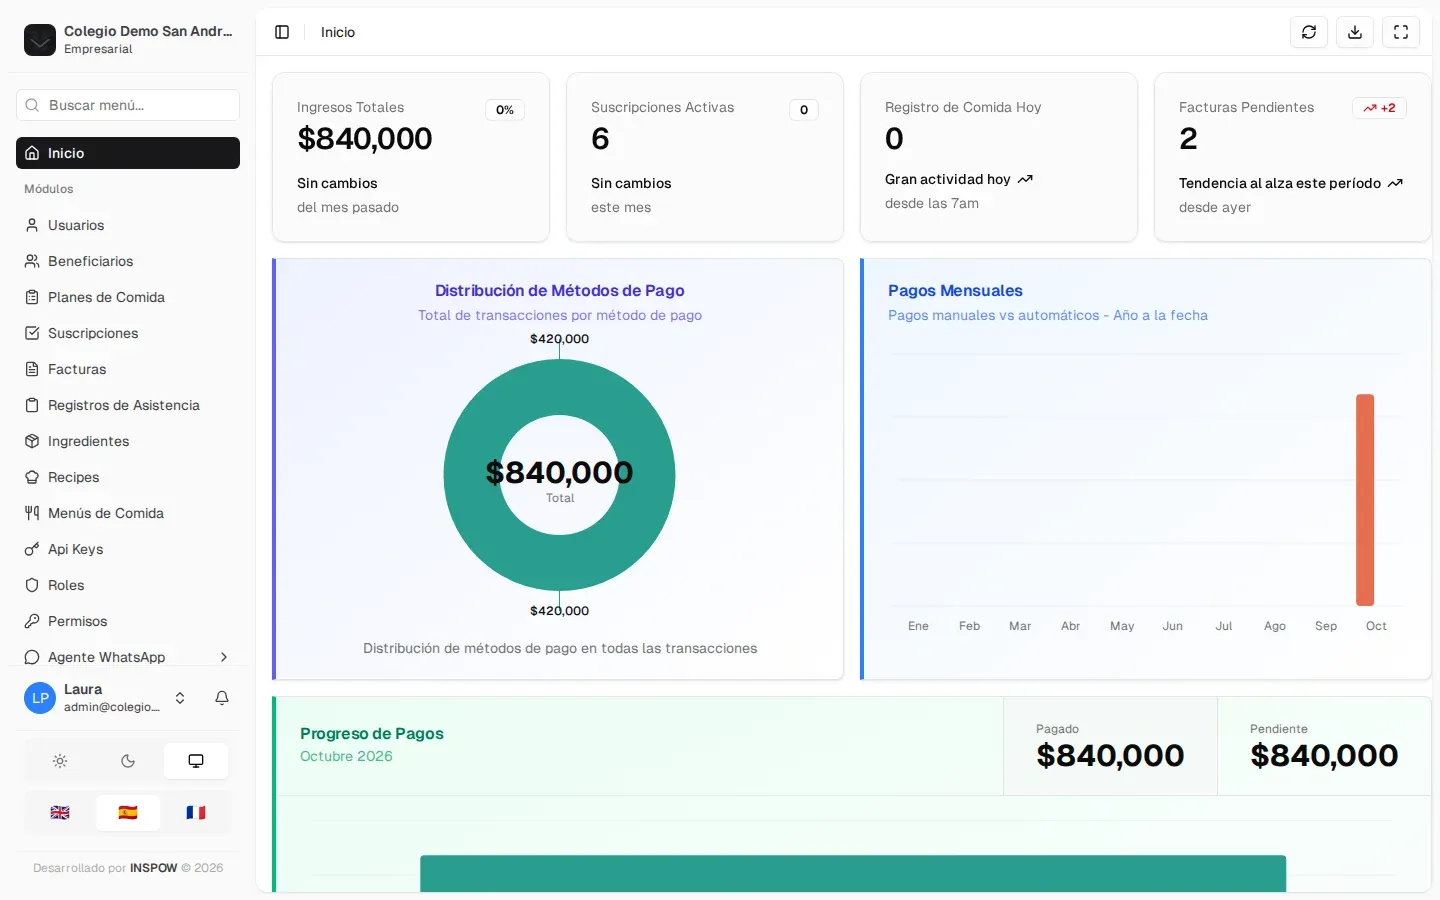Viewport: 1440px width, 900px height.
Task: Enter fullscreen mode via the header icon
Action: pyautogui.click(x=1401, y=32)
